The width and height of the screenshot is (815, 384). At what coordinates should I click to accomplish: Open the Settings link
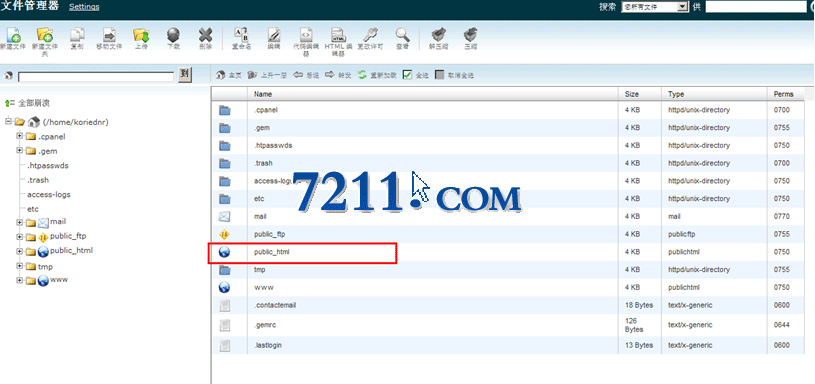point(84,7)
